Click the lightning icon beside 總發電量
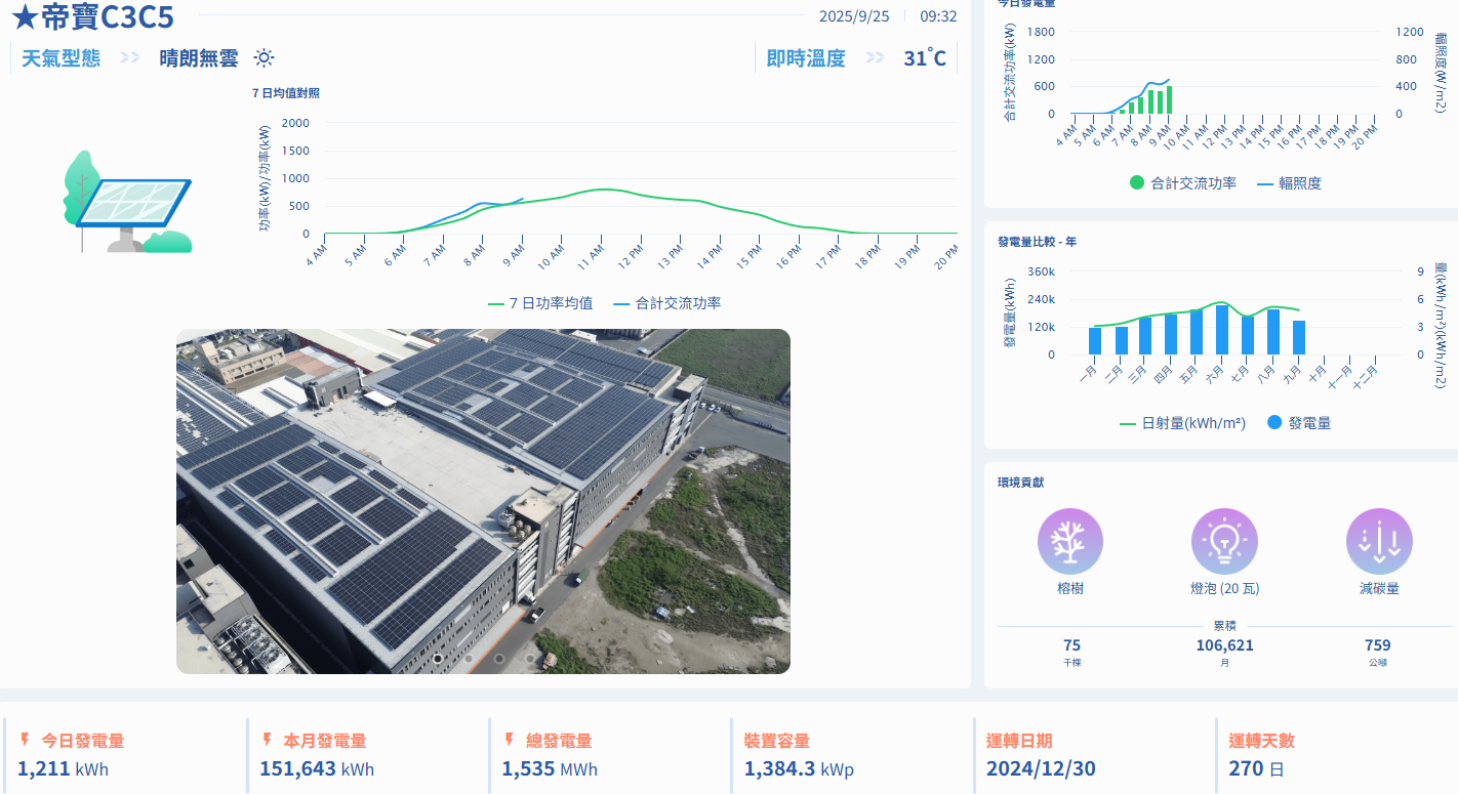Viewport: 1458px width, 794px height. (x=509, y=740)
